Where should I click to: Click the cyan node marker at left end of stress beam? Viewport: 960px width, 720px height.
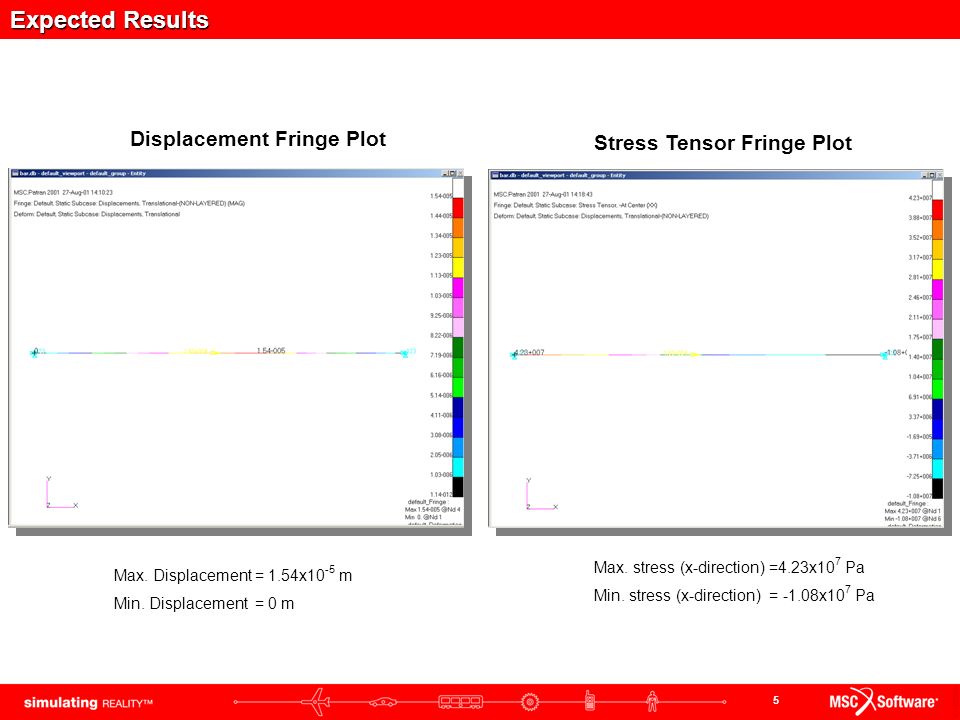514,355
